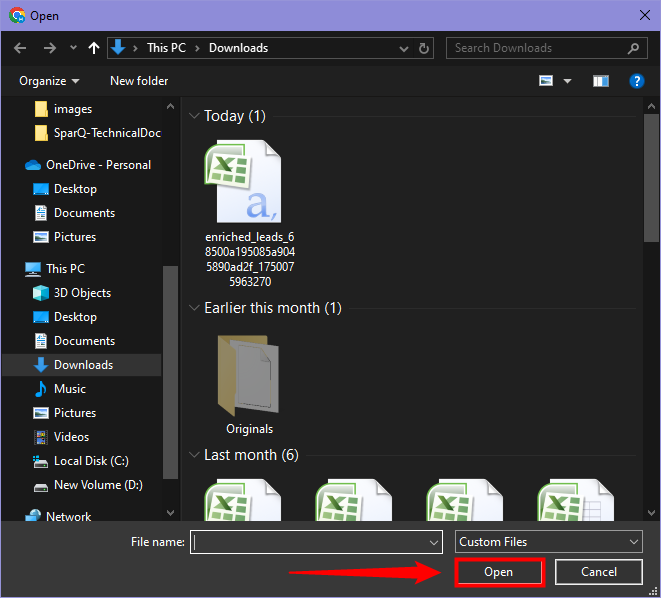Image resolution: width=661 pixels, height=598 pixels.
Task: Click the Back navigation arrow
Action: pos(21,48)
